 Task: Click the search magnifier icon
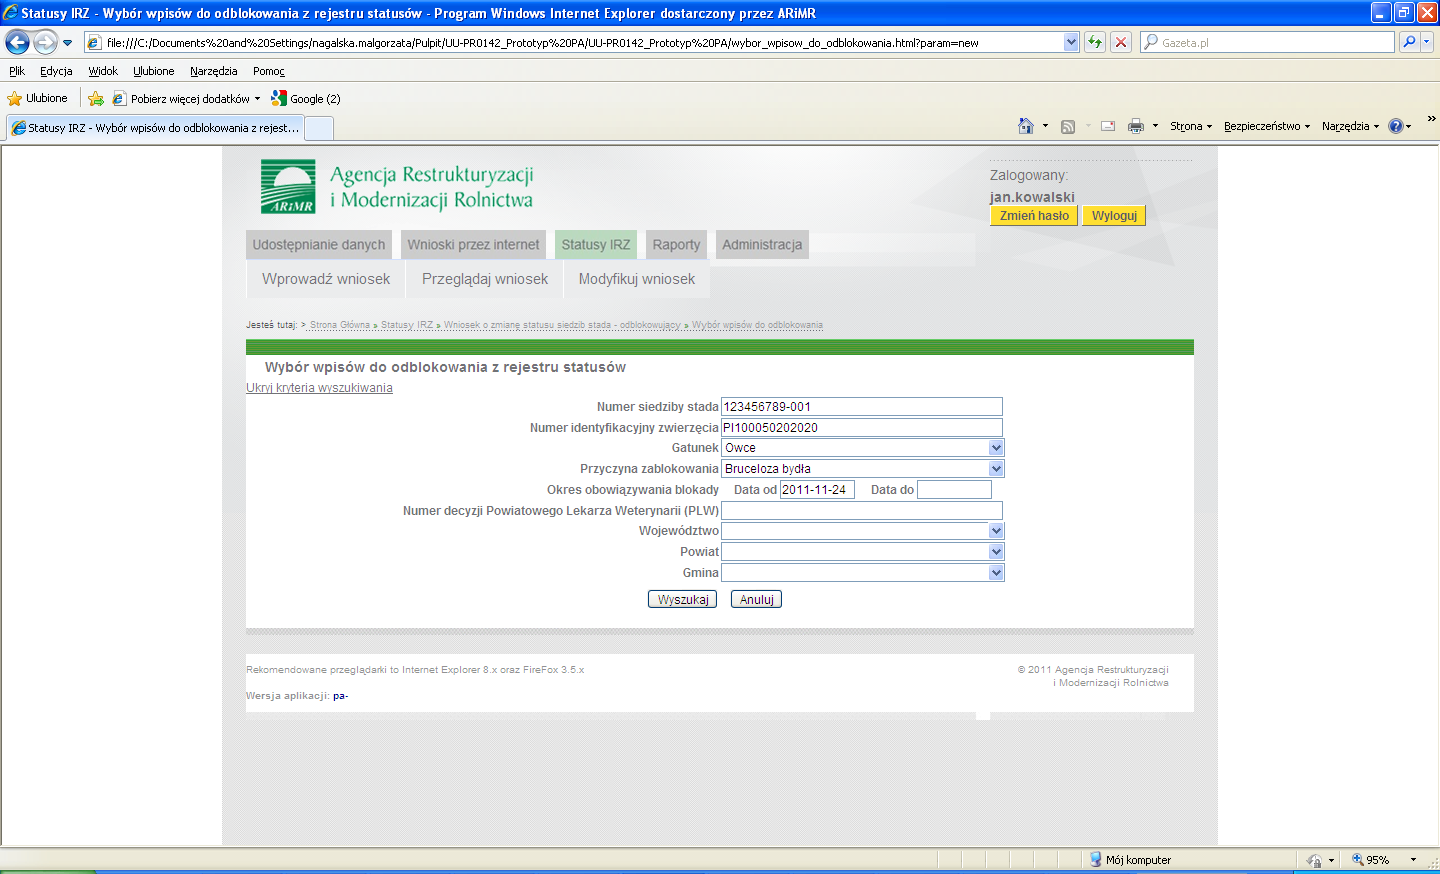(1409, 42)
